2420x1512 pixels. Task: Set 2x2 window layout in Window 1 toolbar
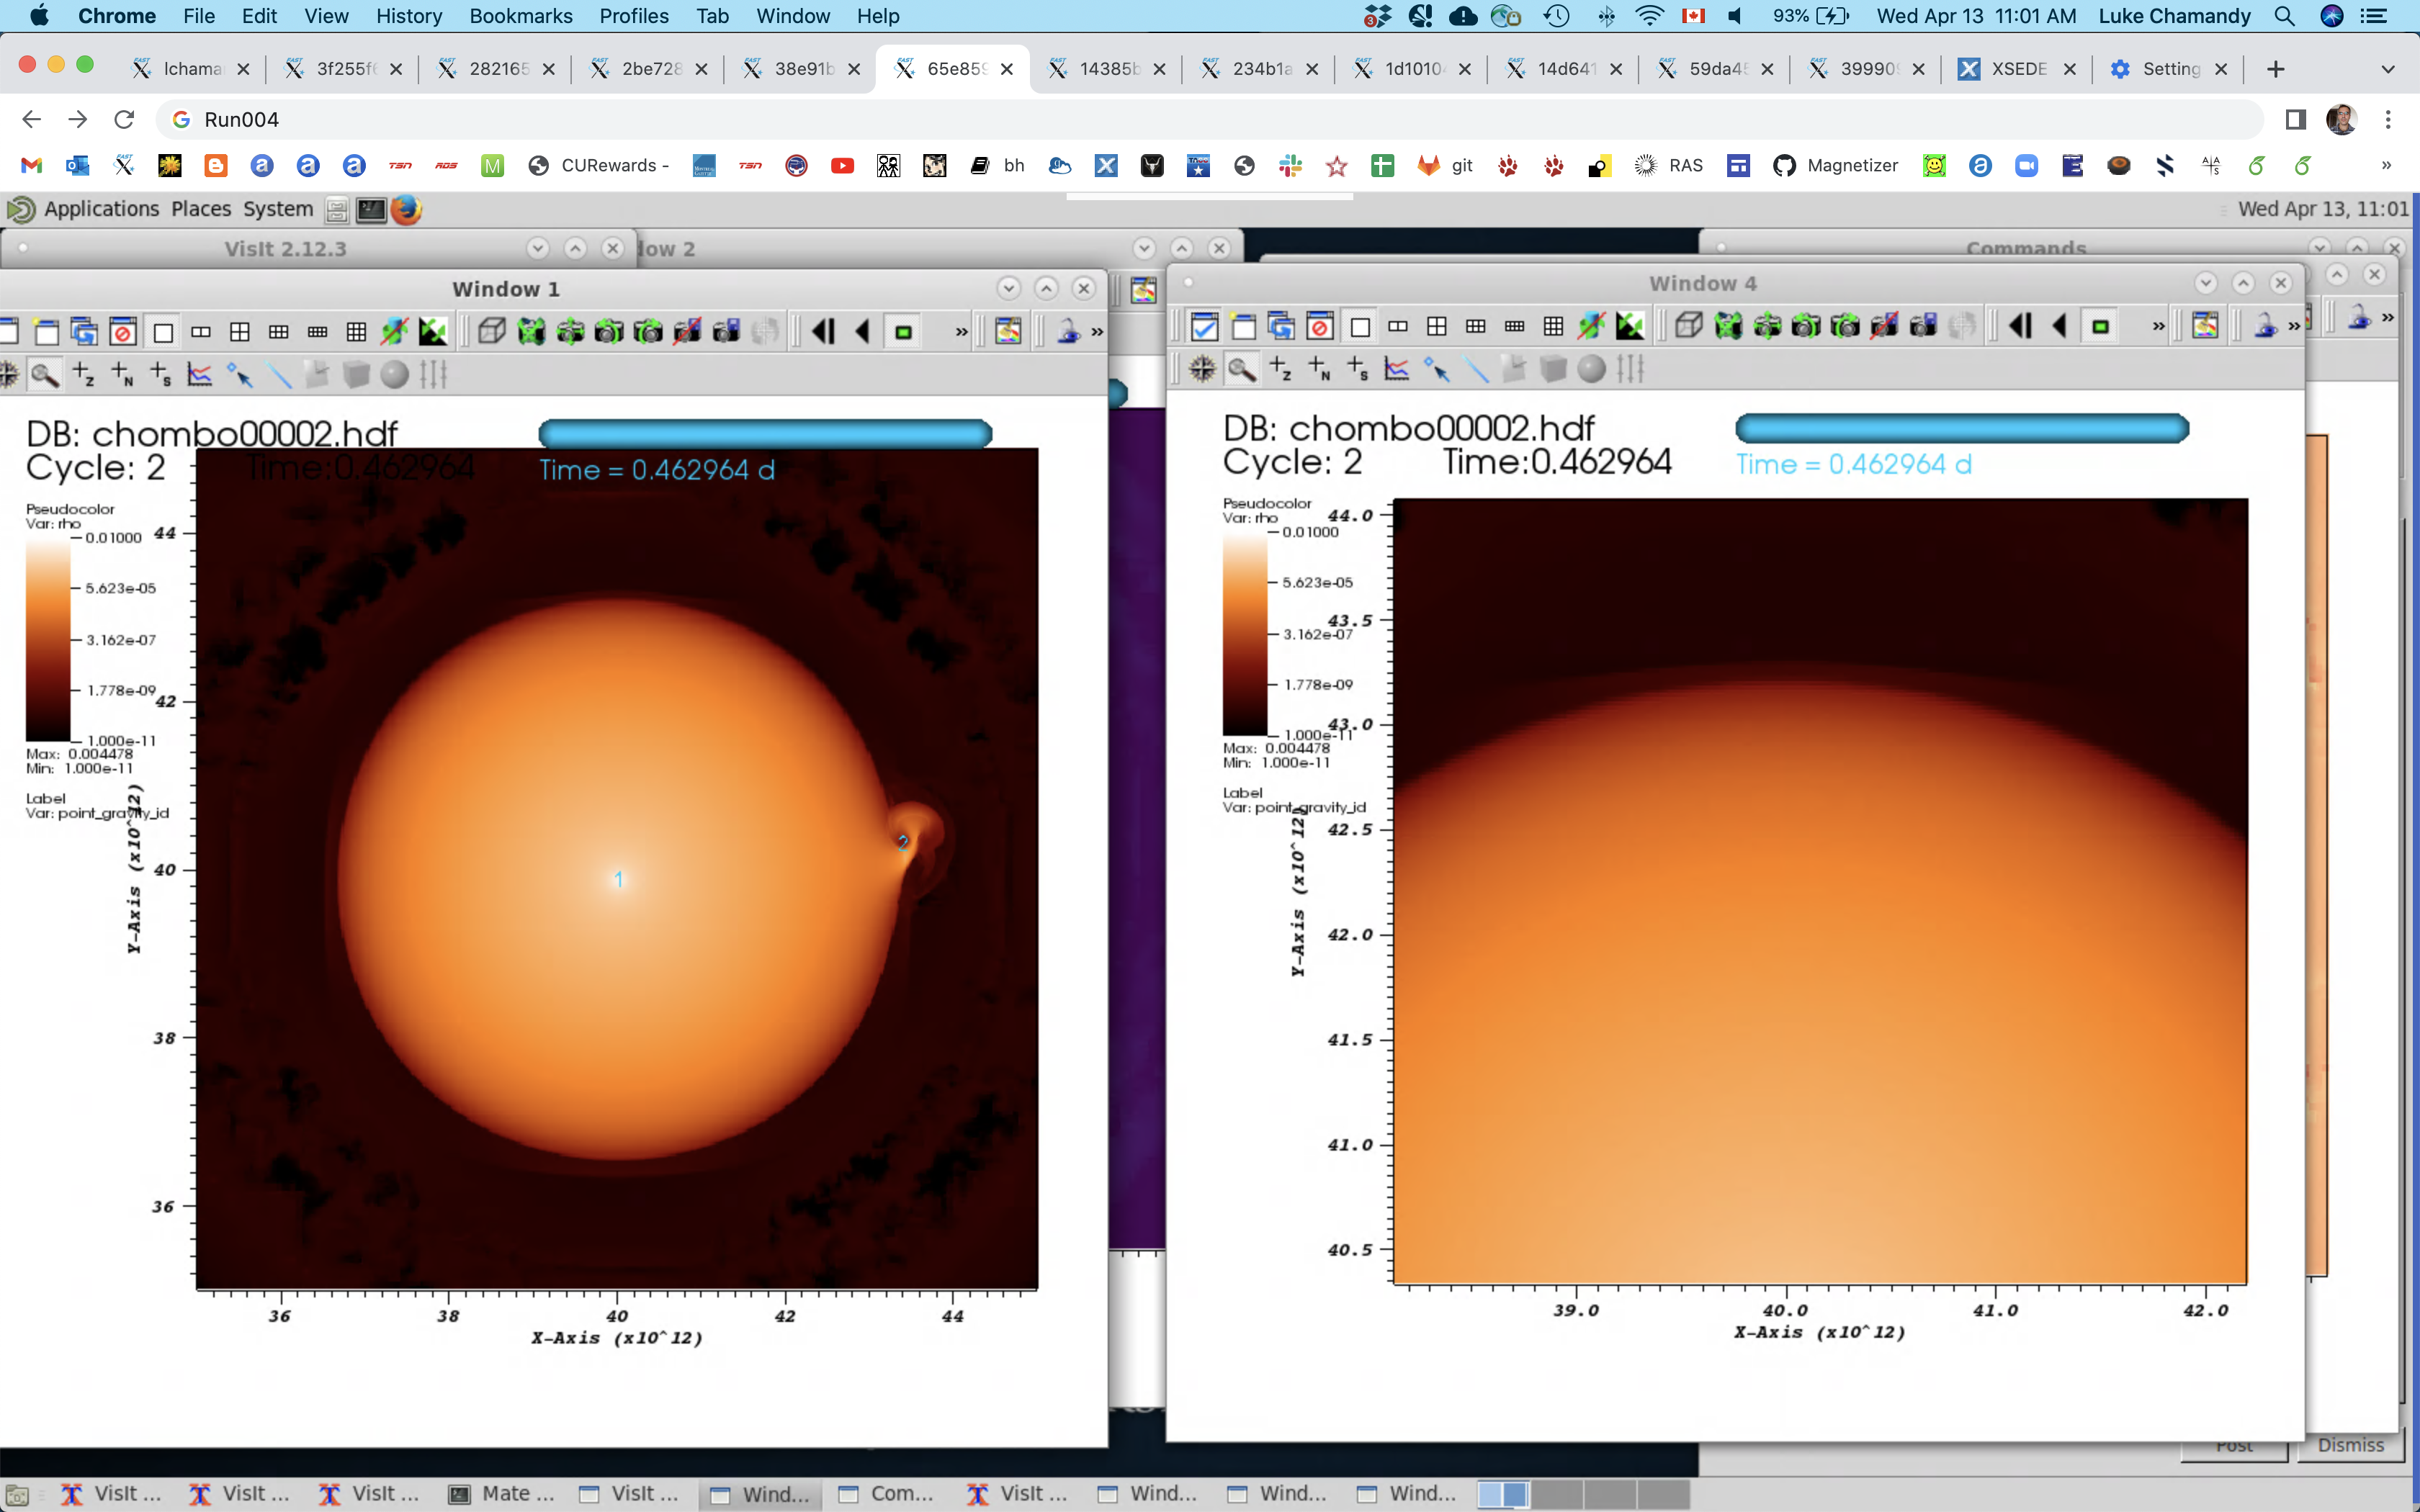(240, 332)
